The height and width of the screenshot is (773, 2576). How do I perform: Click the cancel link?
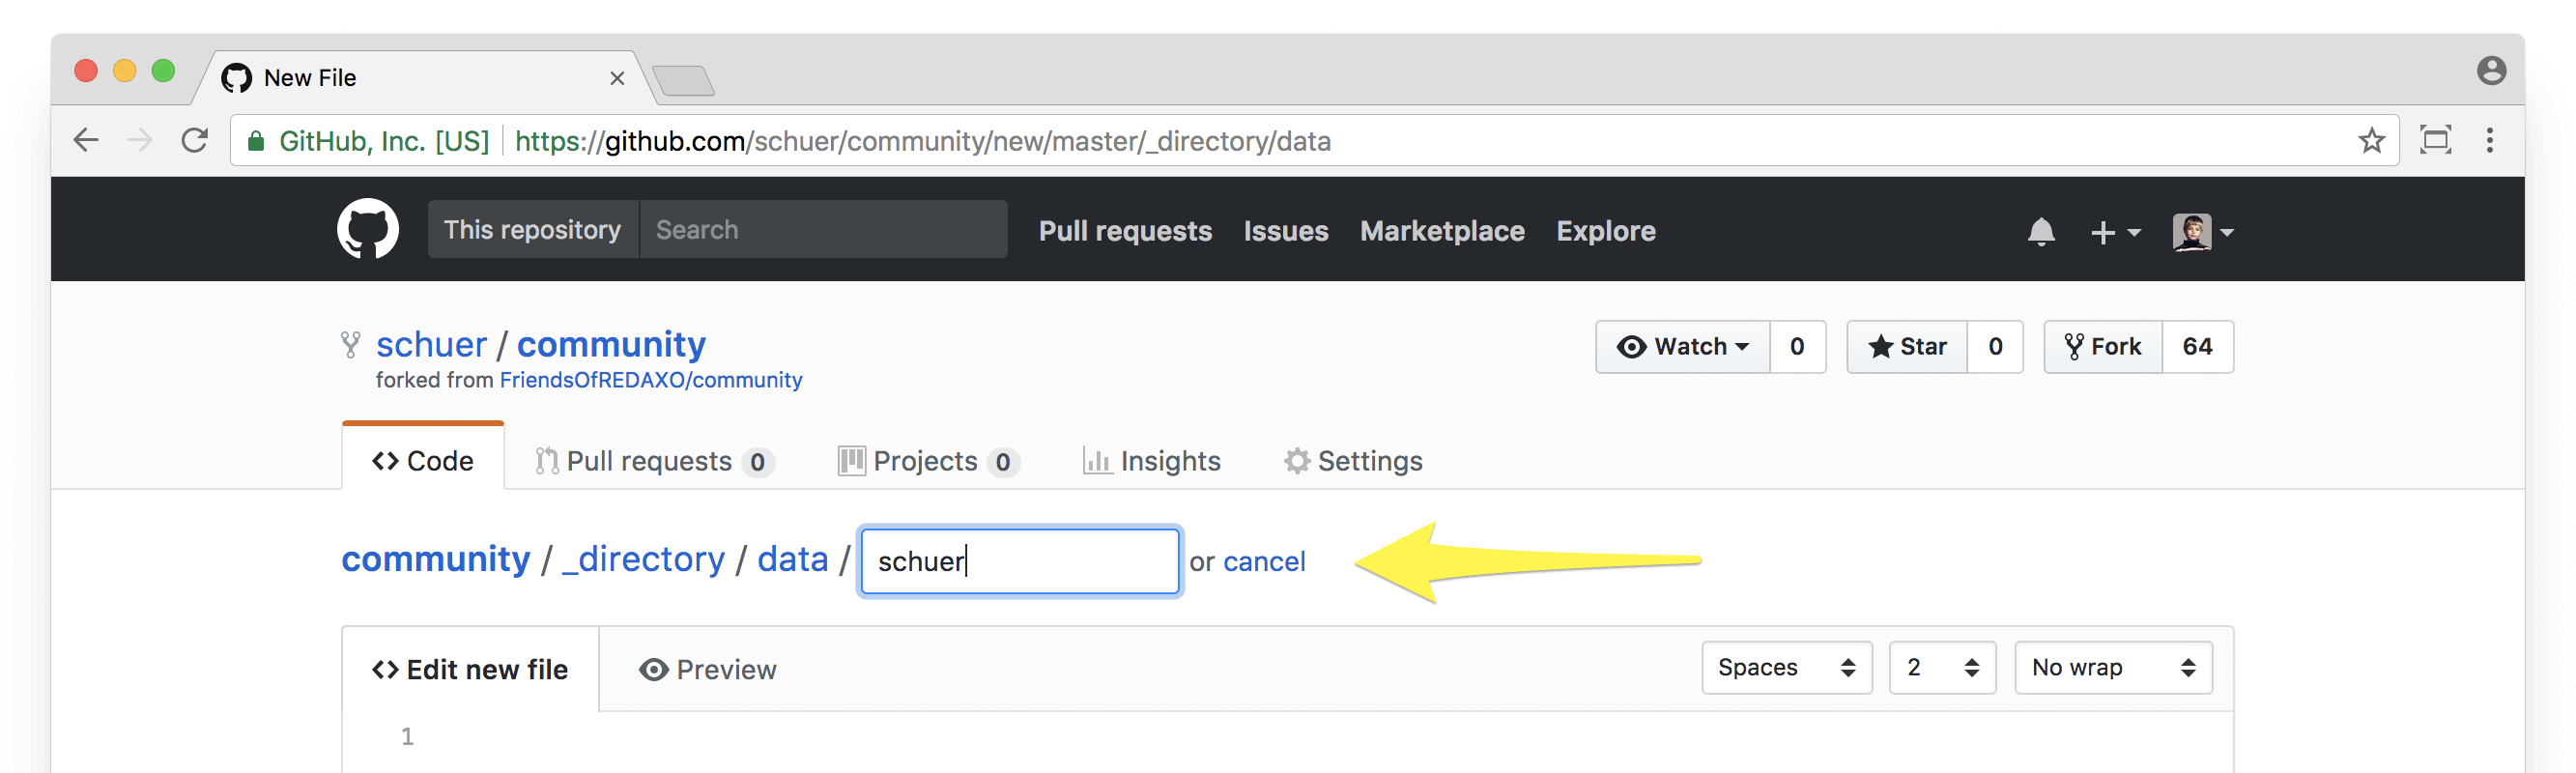point(1264,561)
